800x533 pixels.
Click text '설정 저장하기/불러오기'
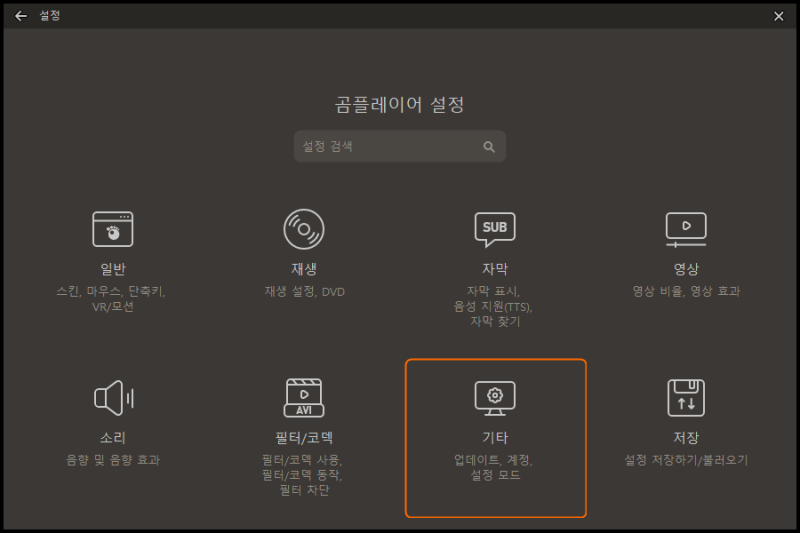click(x=686, y=460)
